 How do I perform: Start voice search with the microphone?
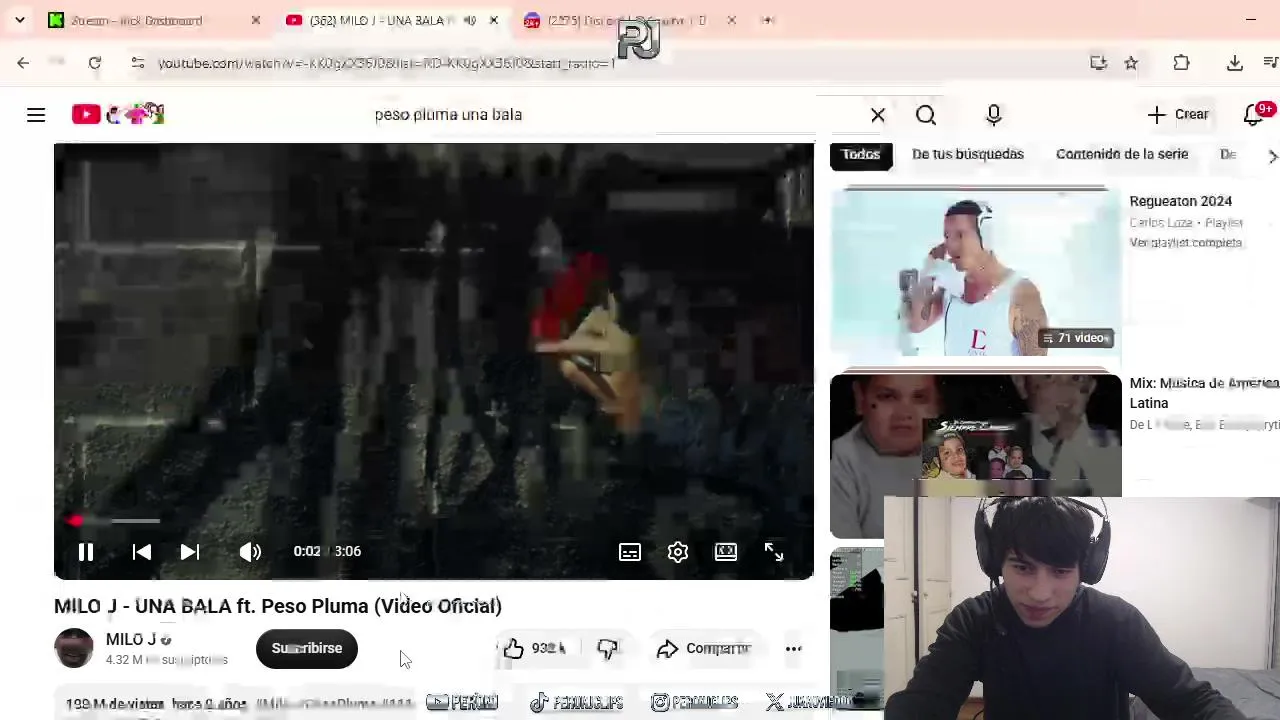(994, 115)
